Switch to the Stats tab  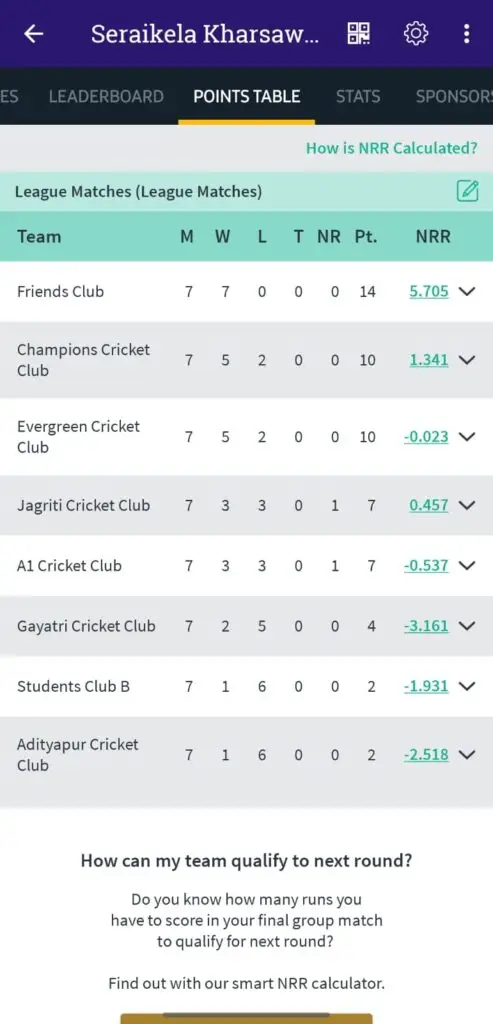358,97
